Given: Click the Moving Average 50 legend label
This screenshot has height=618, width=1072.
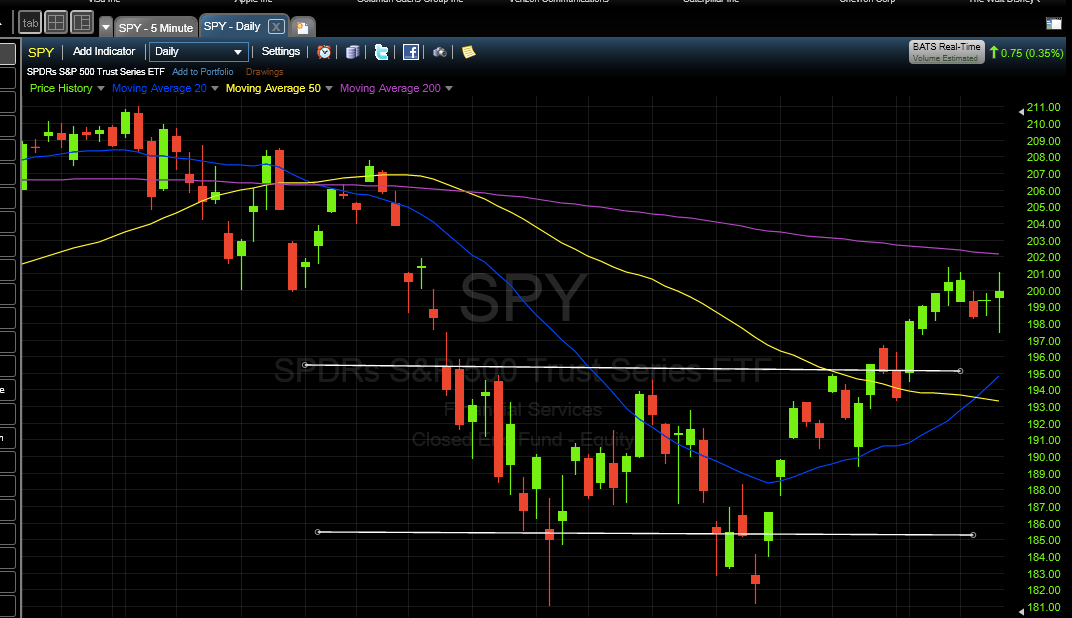Looking at the screenshot, I should coord(273,88).
